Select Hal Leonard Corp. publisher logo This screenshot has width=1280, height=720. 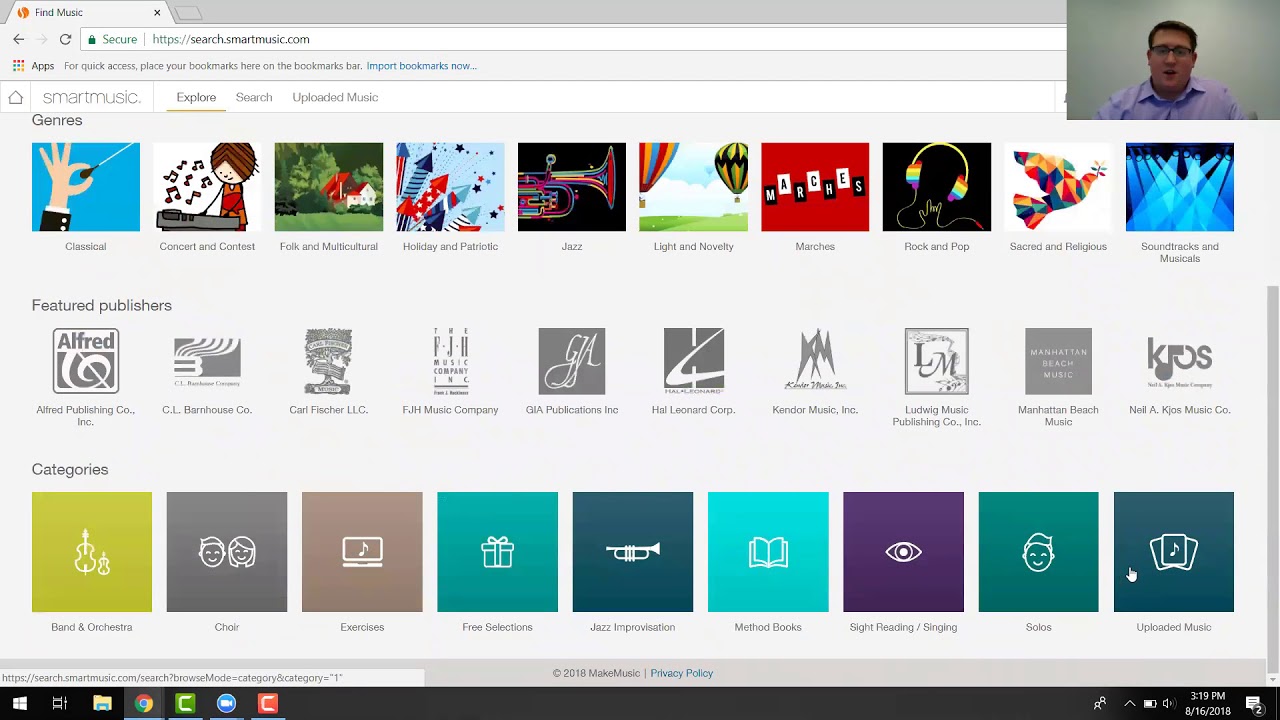[693, 361]
